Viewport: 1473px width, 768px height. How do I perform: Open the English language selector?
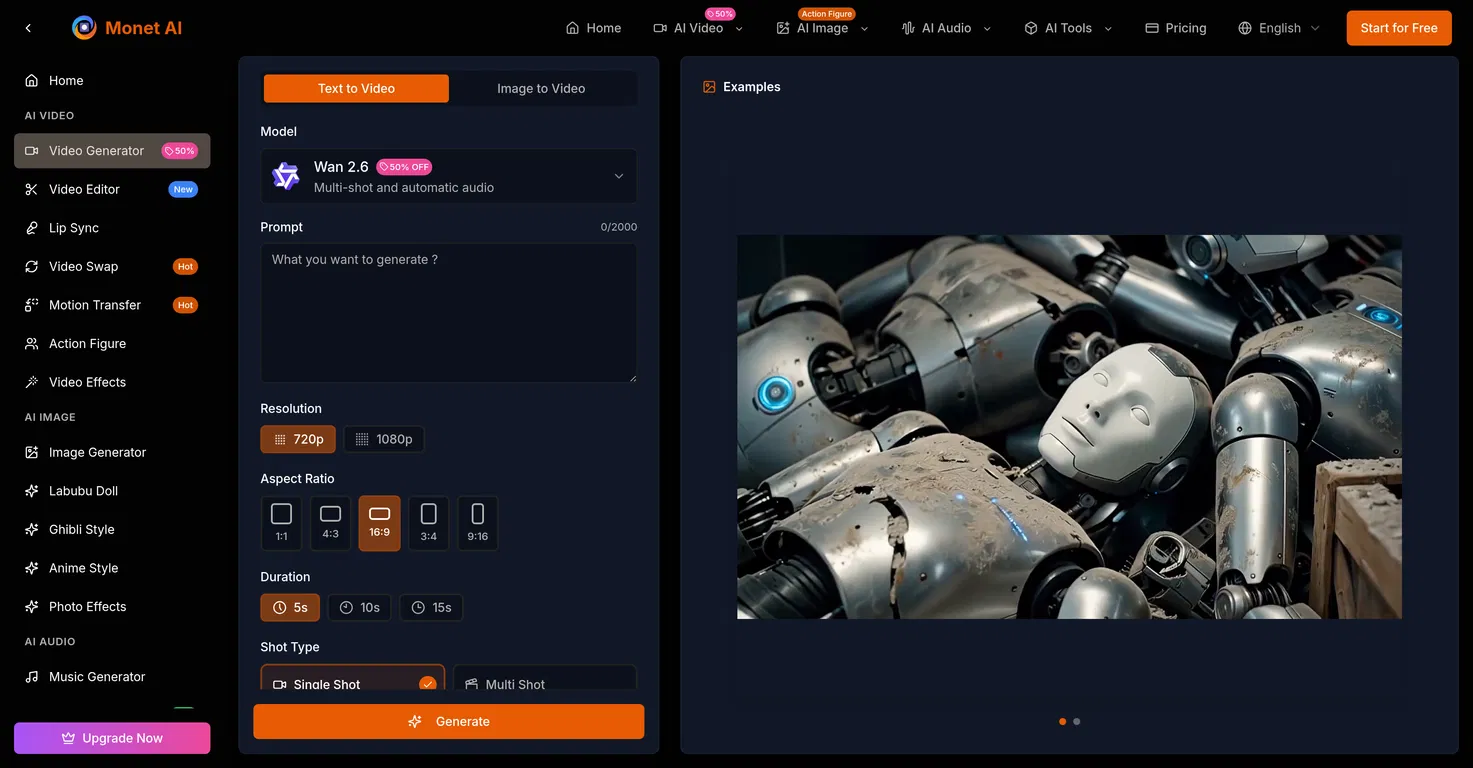click(1279, 28)
